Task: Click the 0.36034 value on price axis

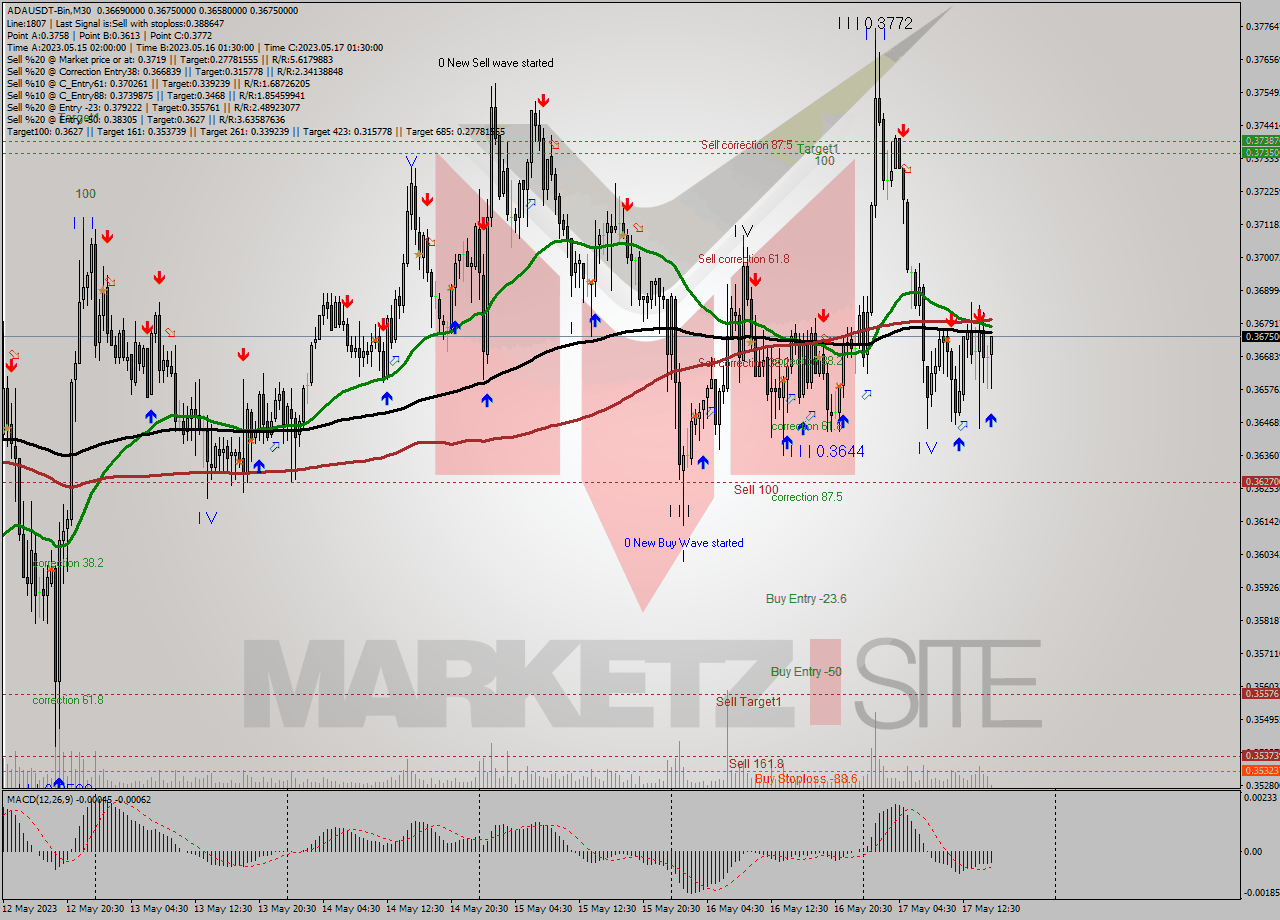Action: (1262, 554)
